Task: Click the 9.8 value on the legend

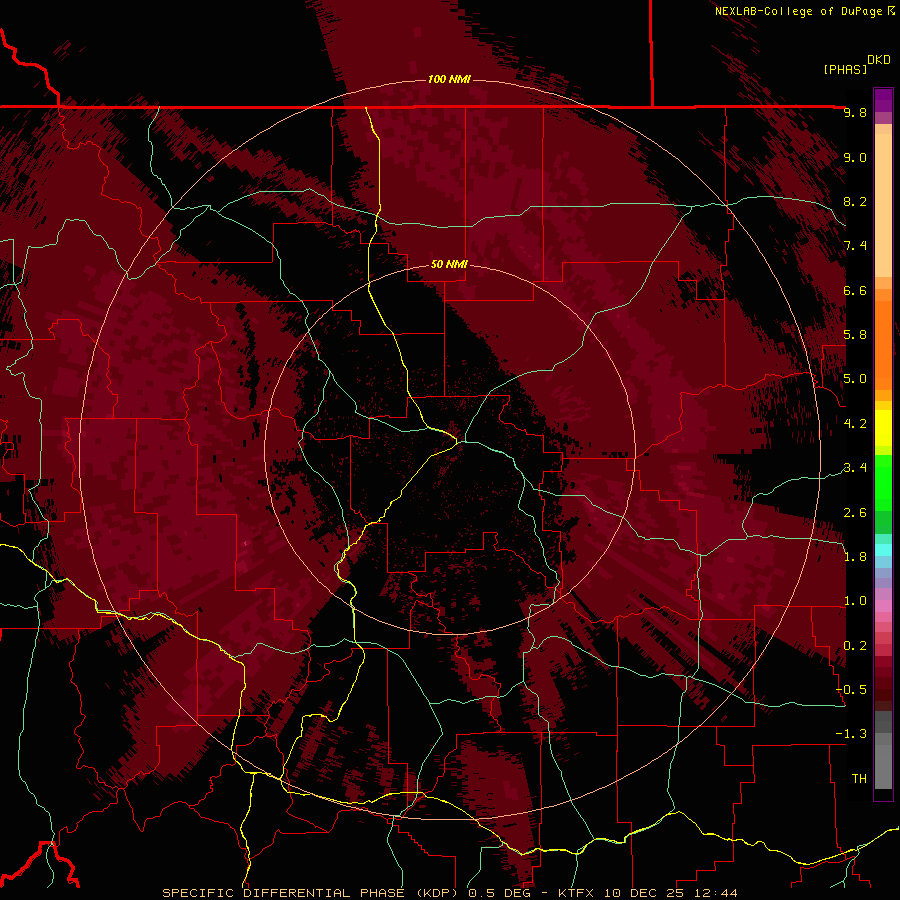Action: pyautogui.click(x=855, y=112)
